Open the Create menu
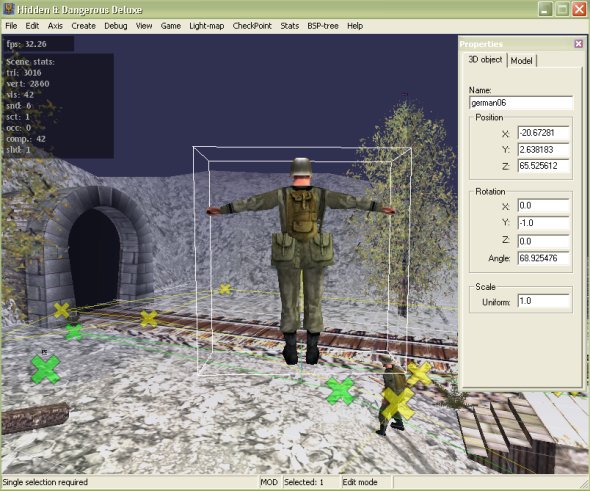Viewport: 590px width, 491px height. pos(84,26)
